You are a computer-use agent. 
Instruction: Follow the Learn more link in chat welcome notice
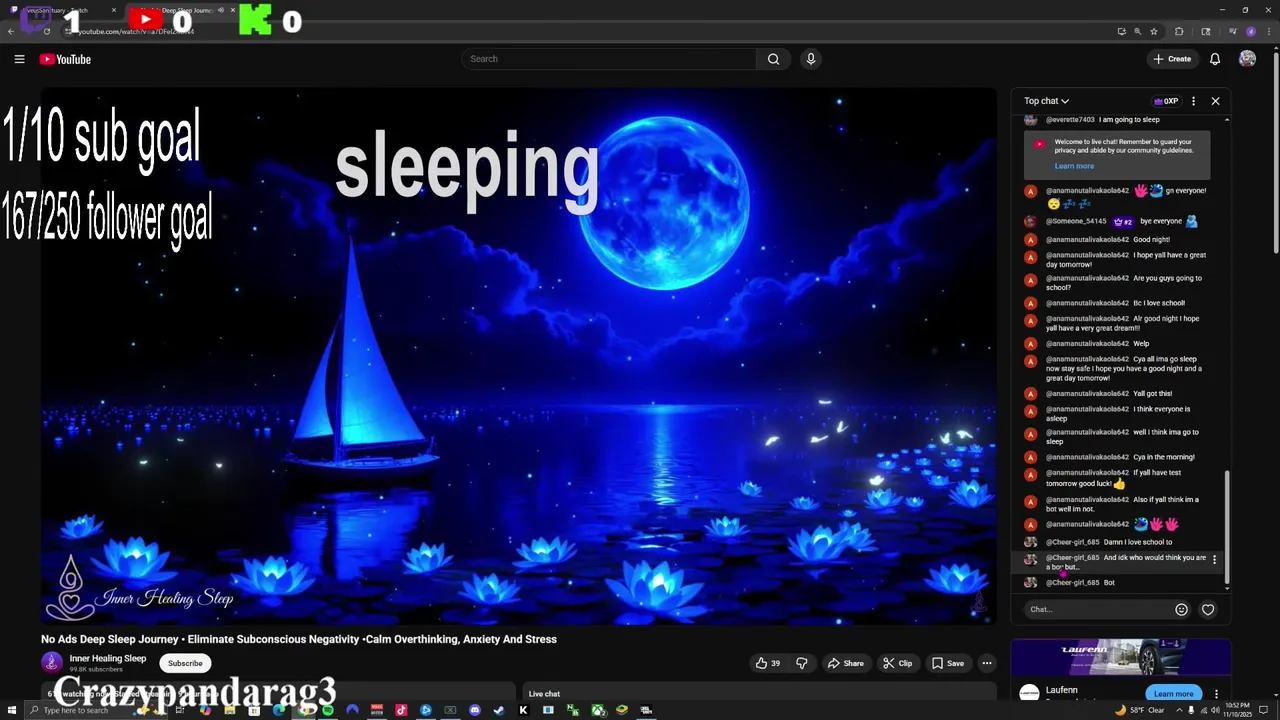pos(1074,166)
